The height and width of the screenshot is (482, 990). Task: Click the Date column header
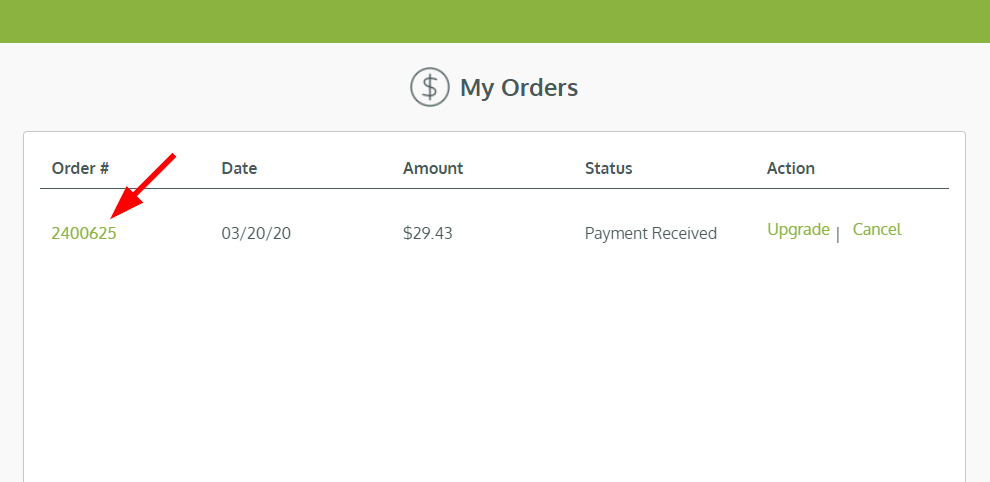point(239,168)
